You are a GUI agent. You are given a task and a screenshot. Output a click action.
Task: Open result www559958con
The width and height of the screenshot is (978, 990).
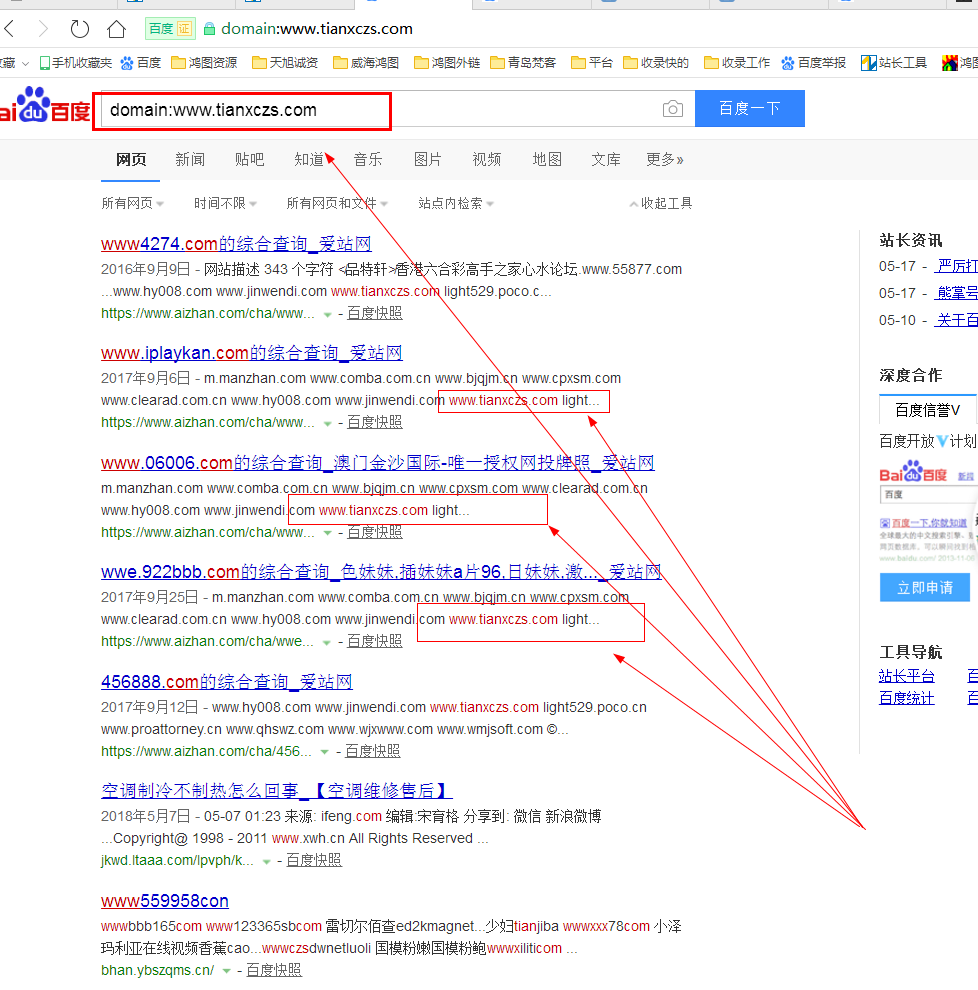click(x=165, y=901)
